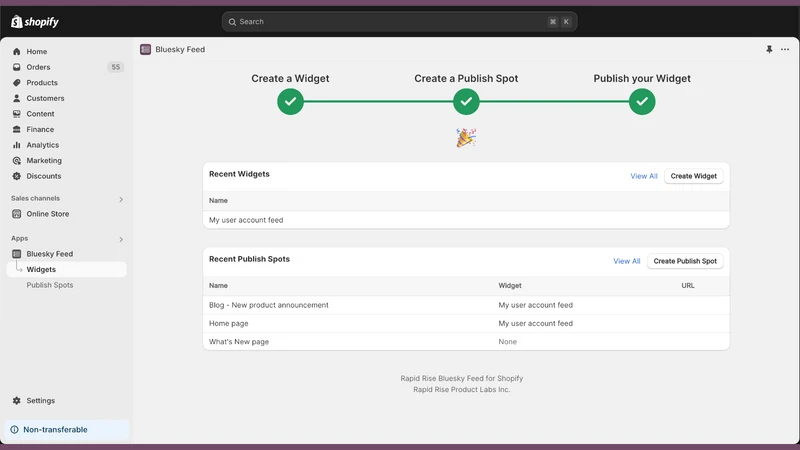800x450 pixels.
Task: Click Home page row's 'My user account feed' cell
Action: point(536,323)
